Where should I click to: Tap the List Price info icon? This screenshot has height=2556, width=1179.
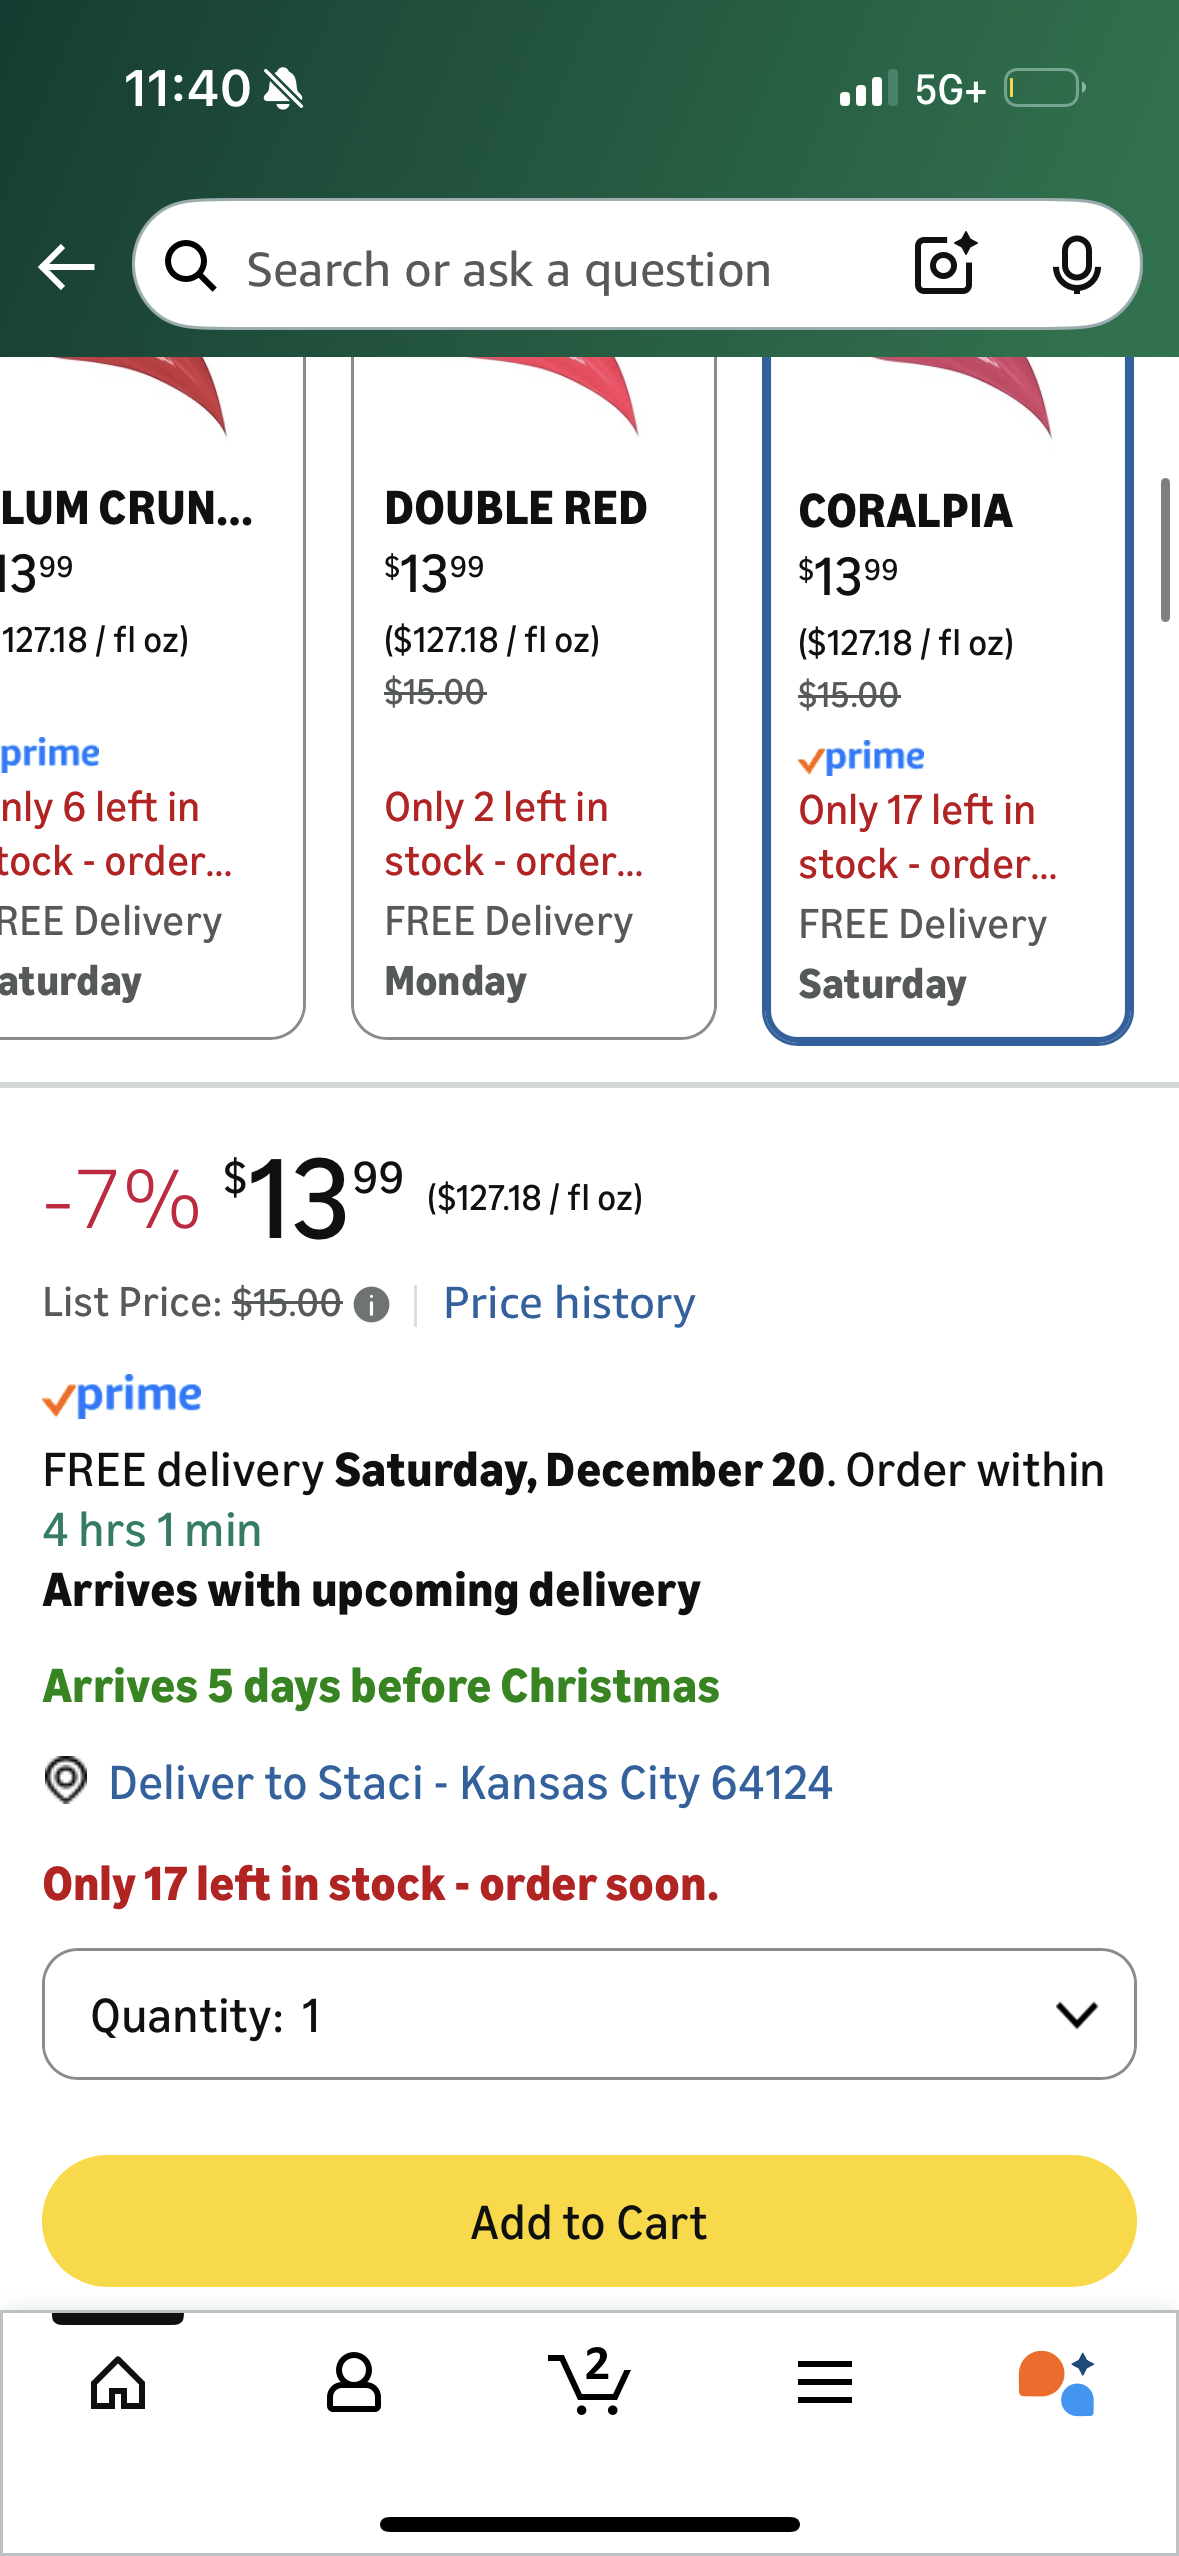[x=371, y=1305]
